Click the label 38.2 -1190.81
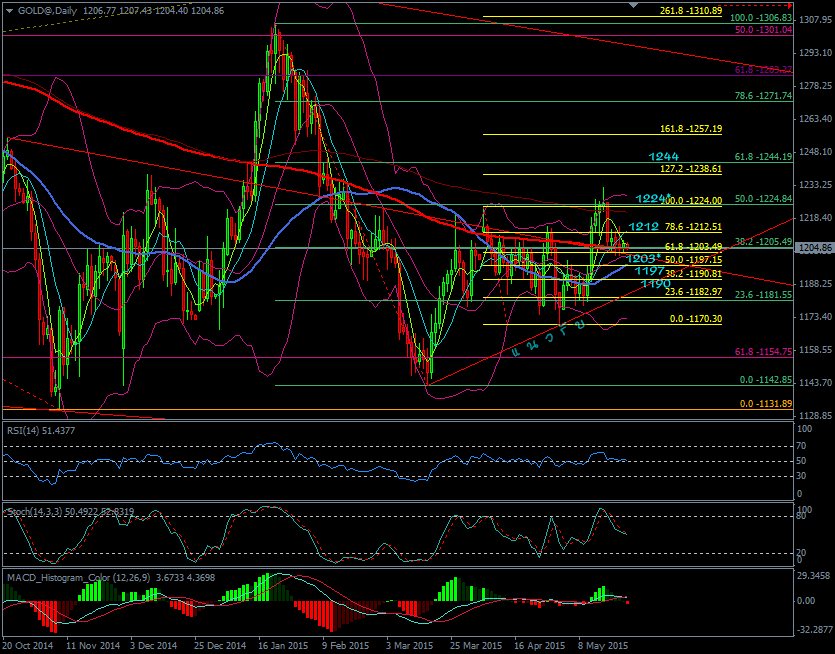The height and width of the screenshot is (654, 835). point(693,274)
